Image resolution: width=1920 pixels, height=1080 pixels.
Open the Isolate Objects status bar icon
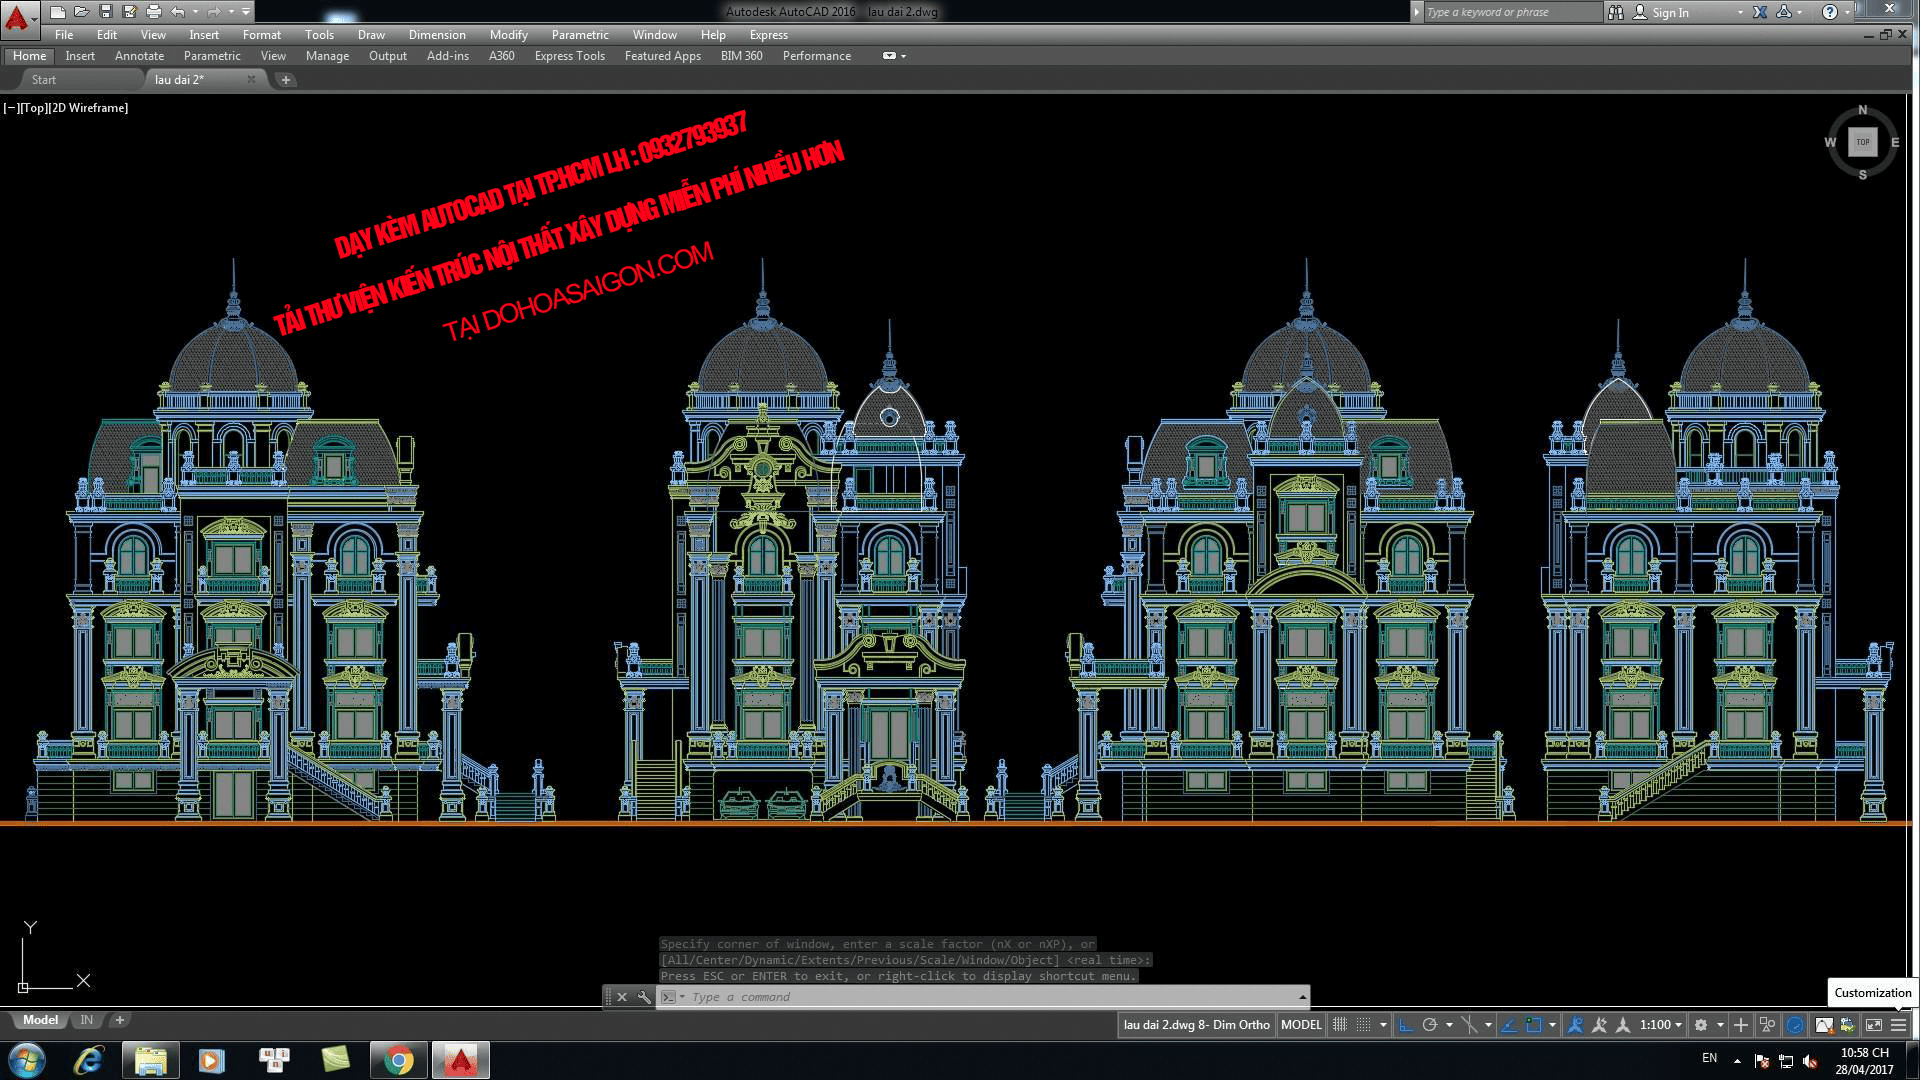pyautogui.click(x=1766, y=1024)
